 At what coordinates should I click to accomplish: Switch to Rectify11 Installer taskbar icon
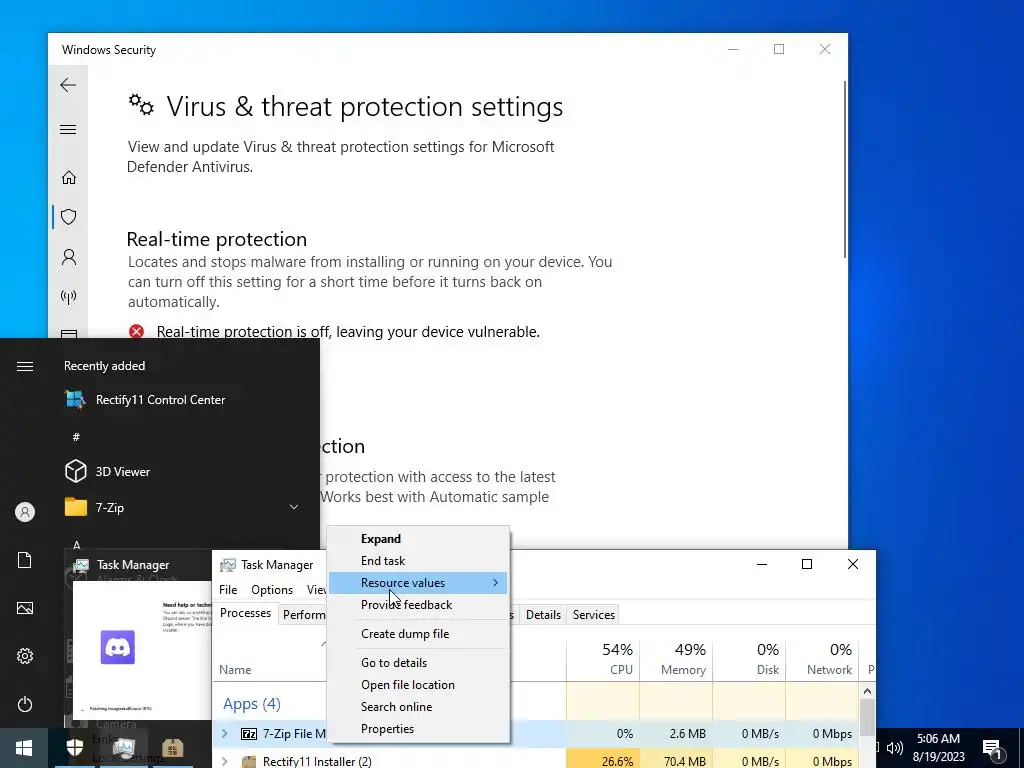(172, 748)
